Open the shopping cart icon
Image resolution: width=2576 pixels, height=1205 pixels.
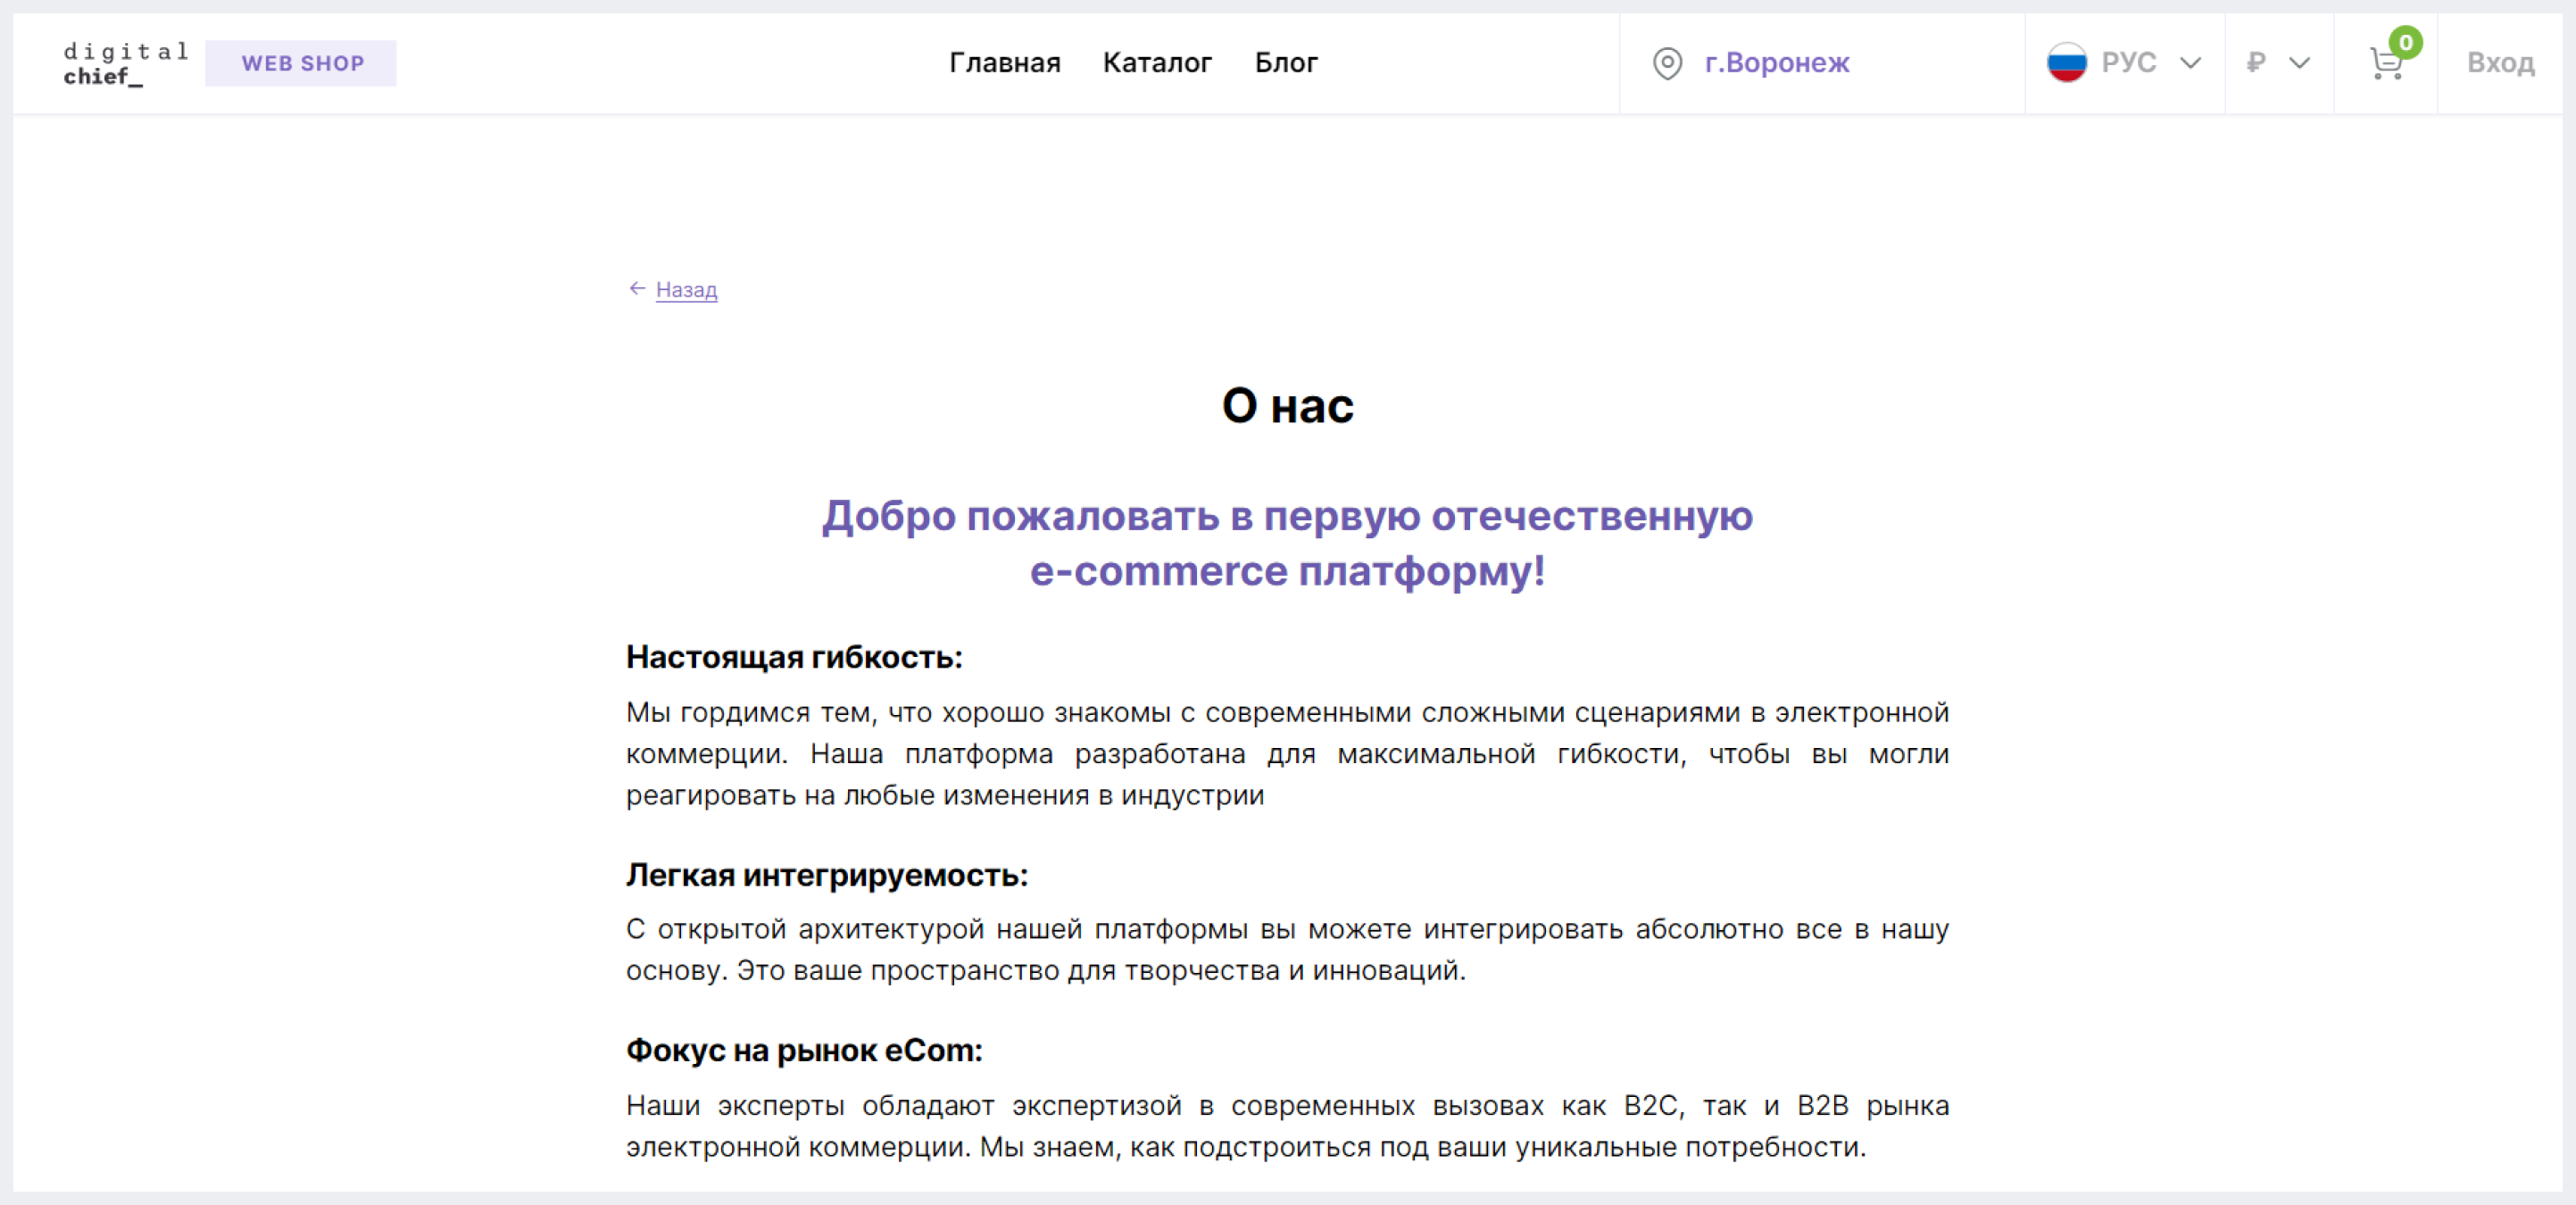pyautogui.click(x=2386, y=65)
